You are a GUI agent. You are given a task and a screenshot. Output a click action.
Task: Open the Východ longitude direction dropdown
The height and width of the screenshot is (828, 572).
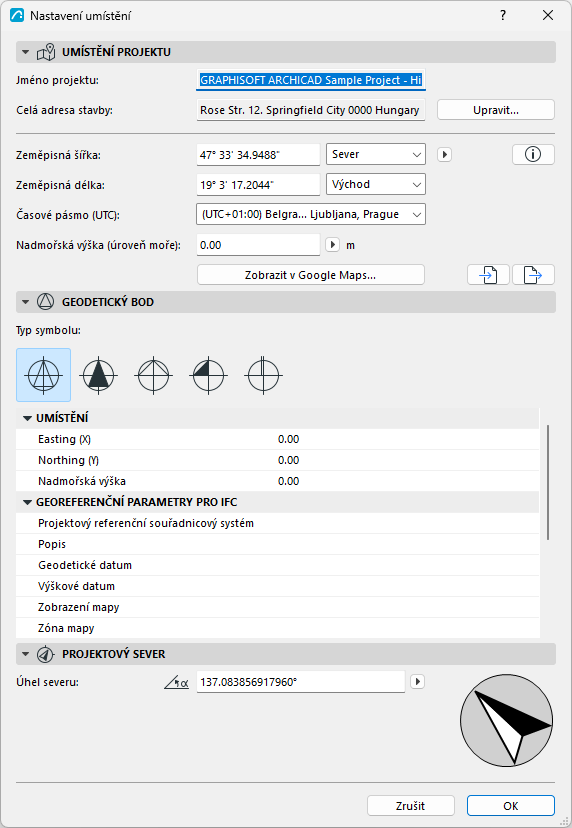376,184
